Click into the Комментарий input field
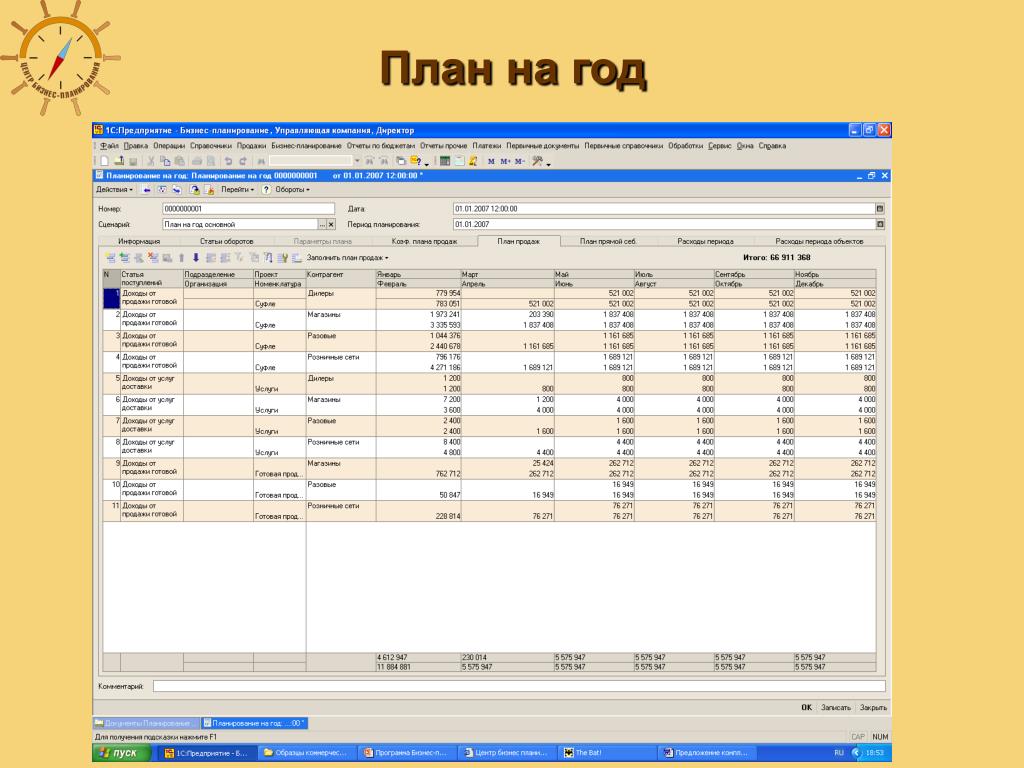 [519, 686]
